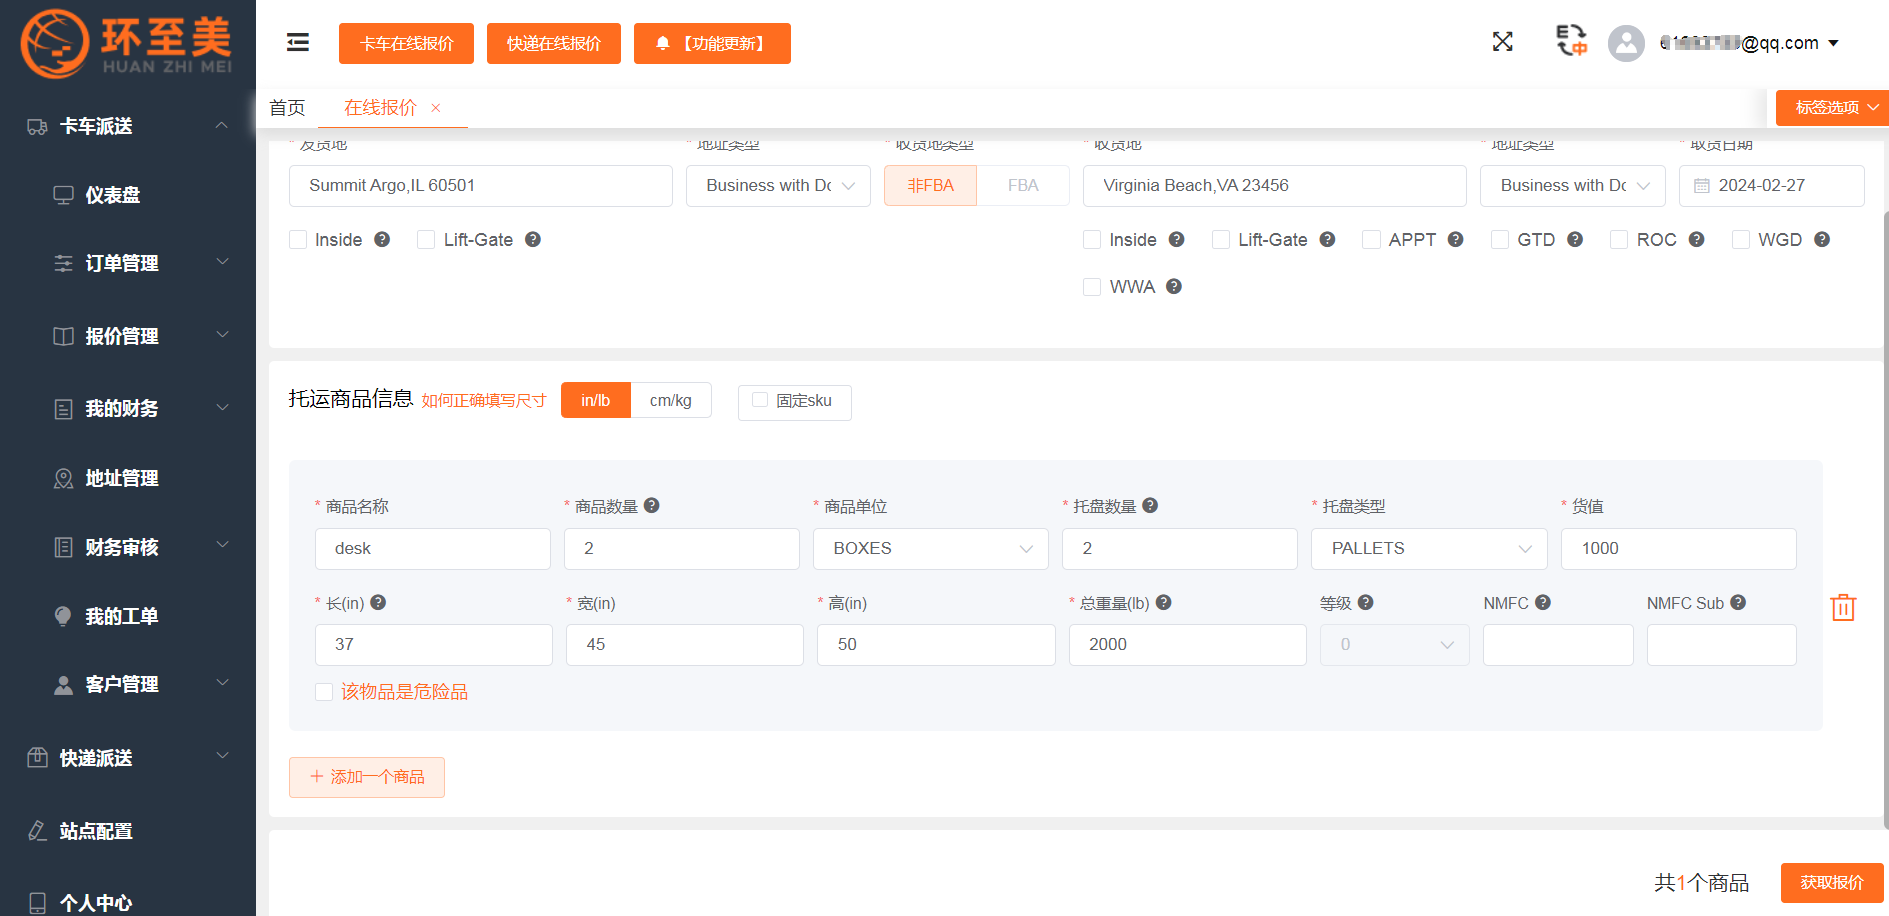Open 仪表盘 in the sidebar
Image resolution: width=1889 pixels, height=916 pixels.
(x=112, y=195)
